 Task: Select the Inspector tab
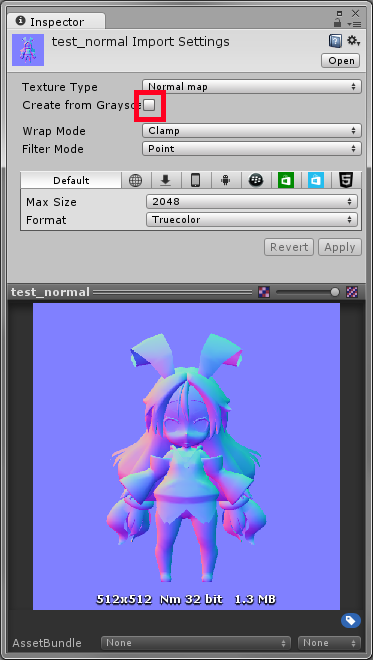pyautogui.click(x=56, y=21)
